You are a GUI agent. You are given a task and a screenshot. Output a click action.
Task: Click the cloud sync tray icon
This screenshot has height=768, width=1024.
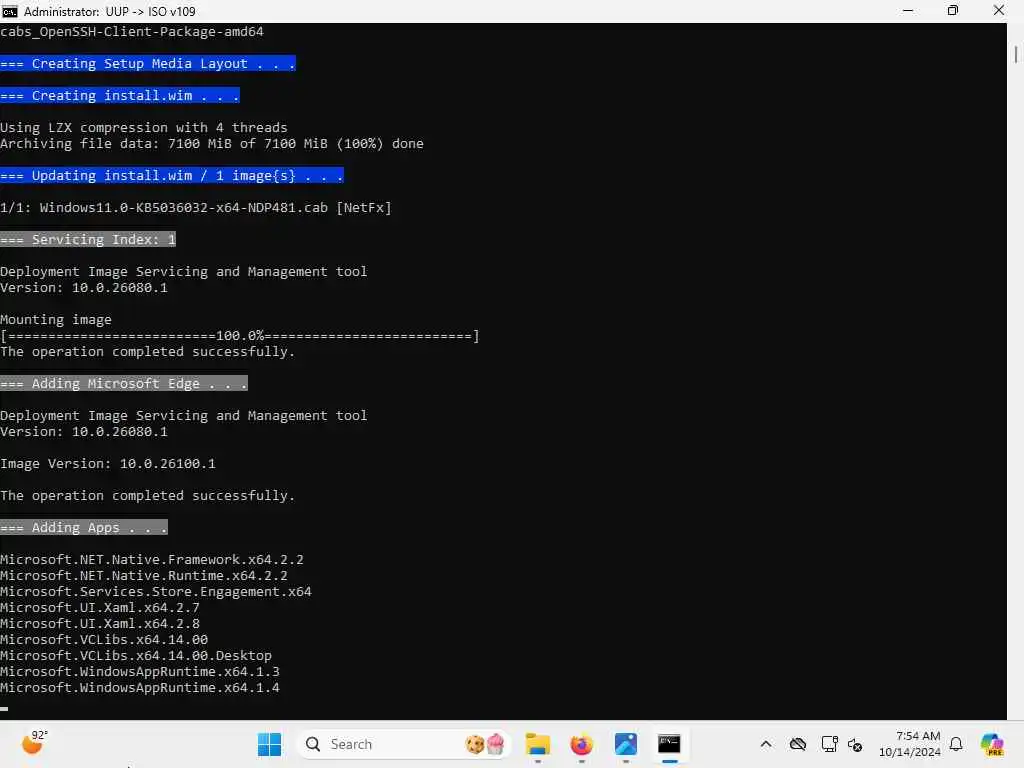[797, 744]
